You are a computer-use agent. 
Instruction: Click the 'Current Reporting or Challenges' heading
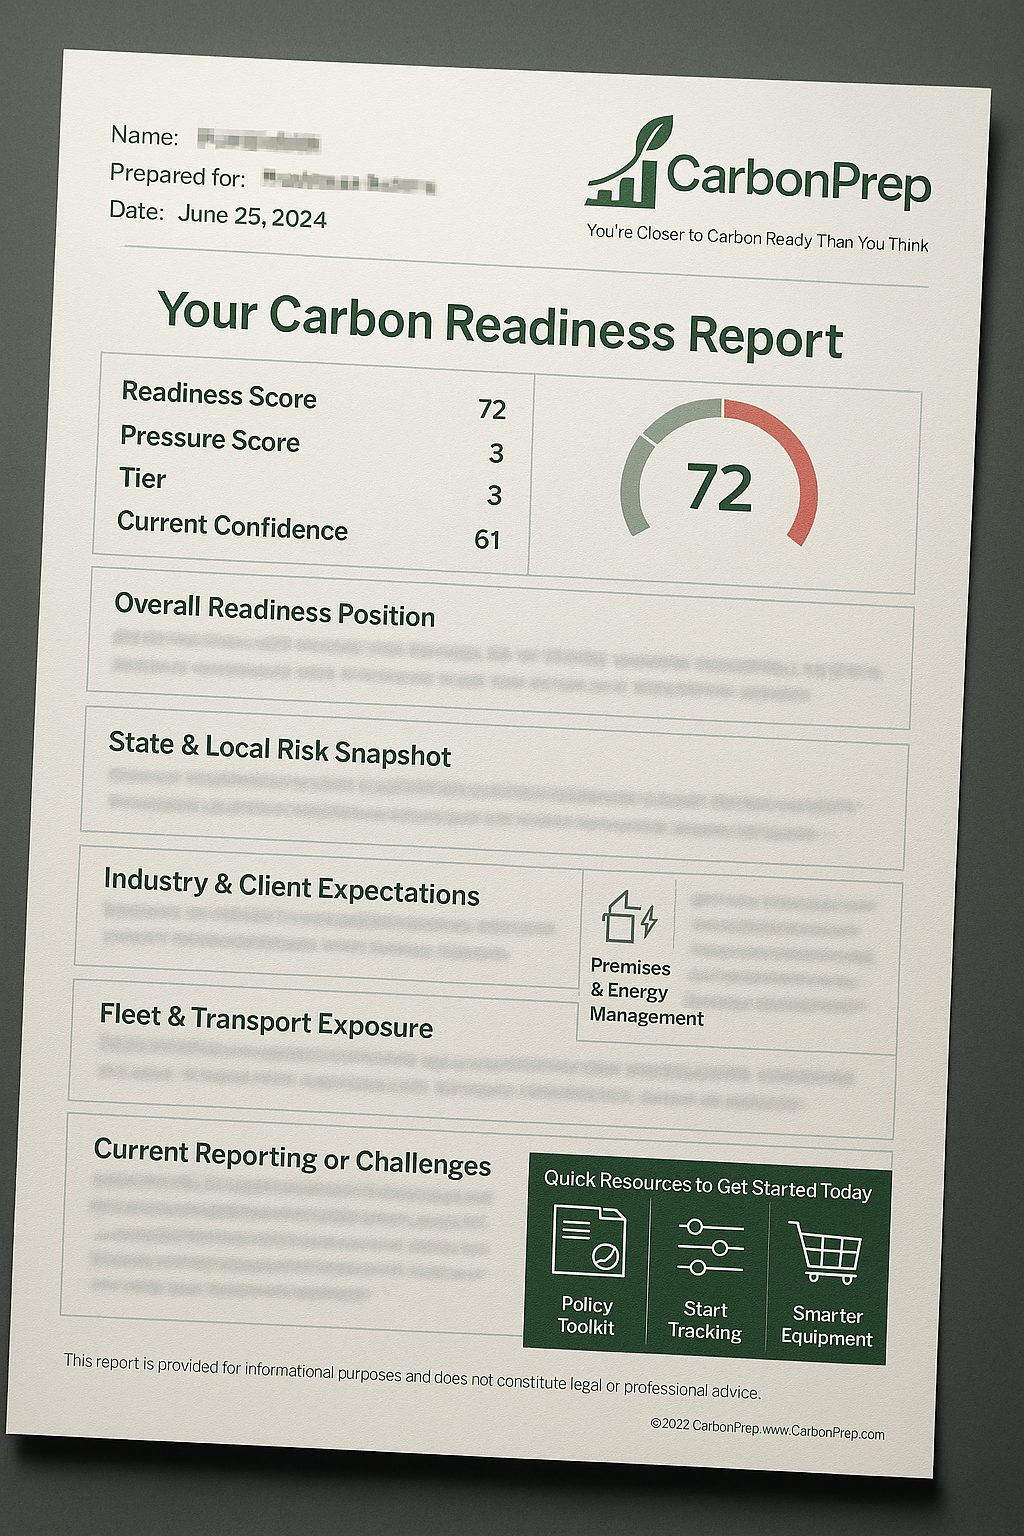[x=292, y=1157]
